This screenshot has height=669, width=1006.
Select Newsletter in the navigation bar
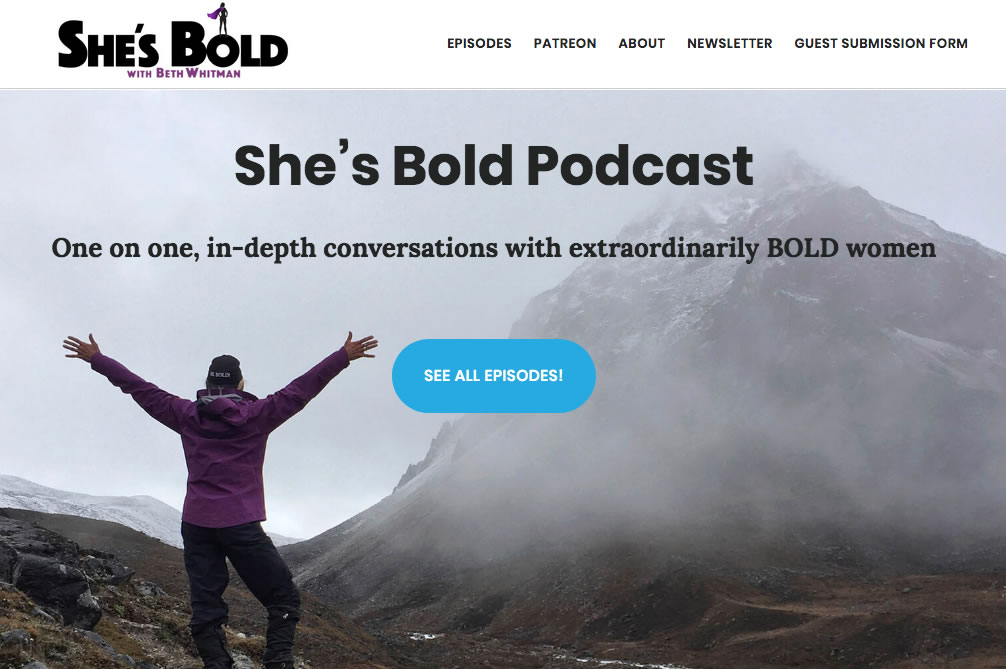[x=729, y=44]
